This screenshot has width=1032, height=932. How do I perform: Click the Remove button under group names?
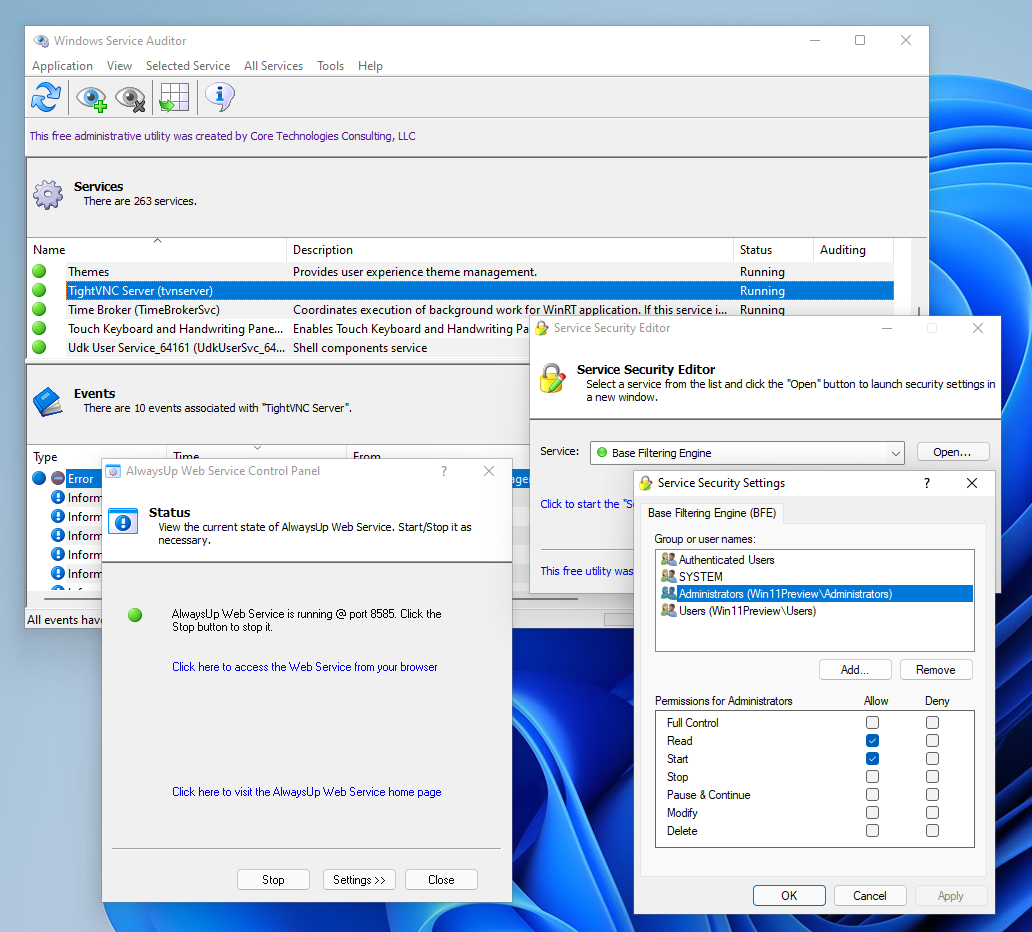point(936,670)
